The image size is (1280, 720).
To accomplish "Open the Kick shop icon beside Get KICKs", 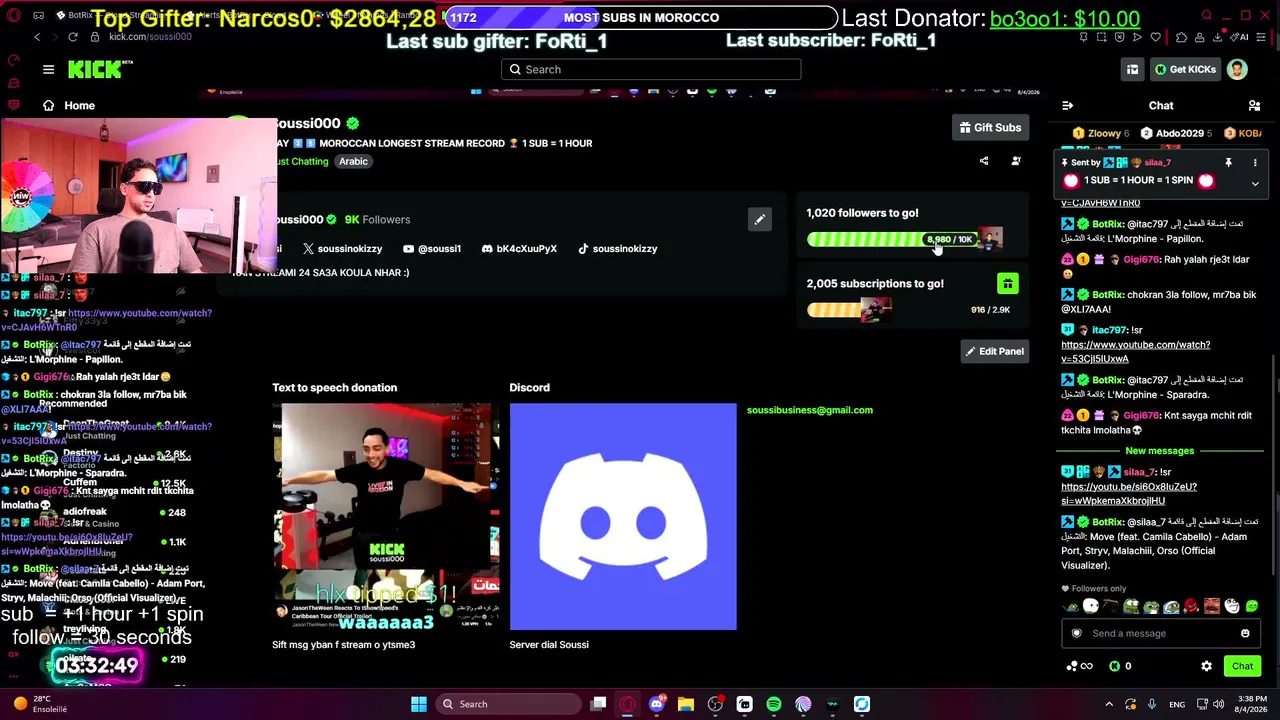I will pos(1132,69).
